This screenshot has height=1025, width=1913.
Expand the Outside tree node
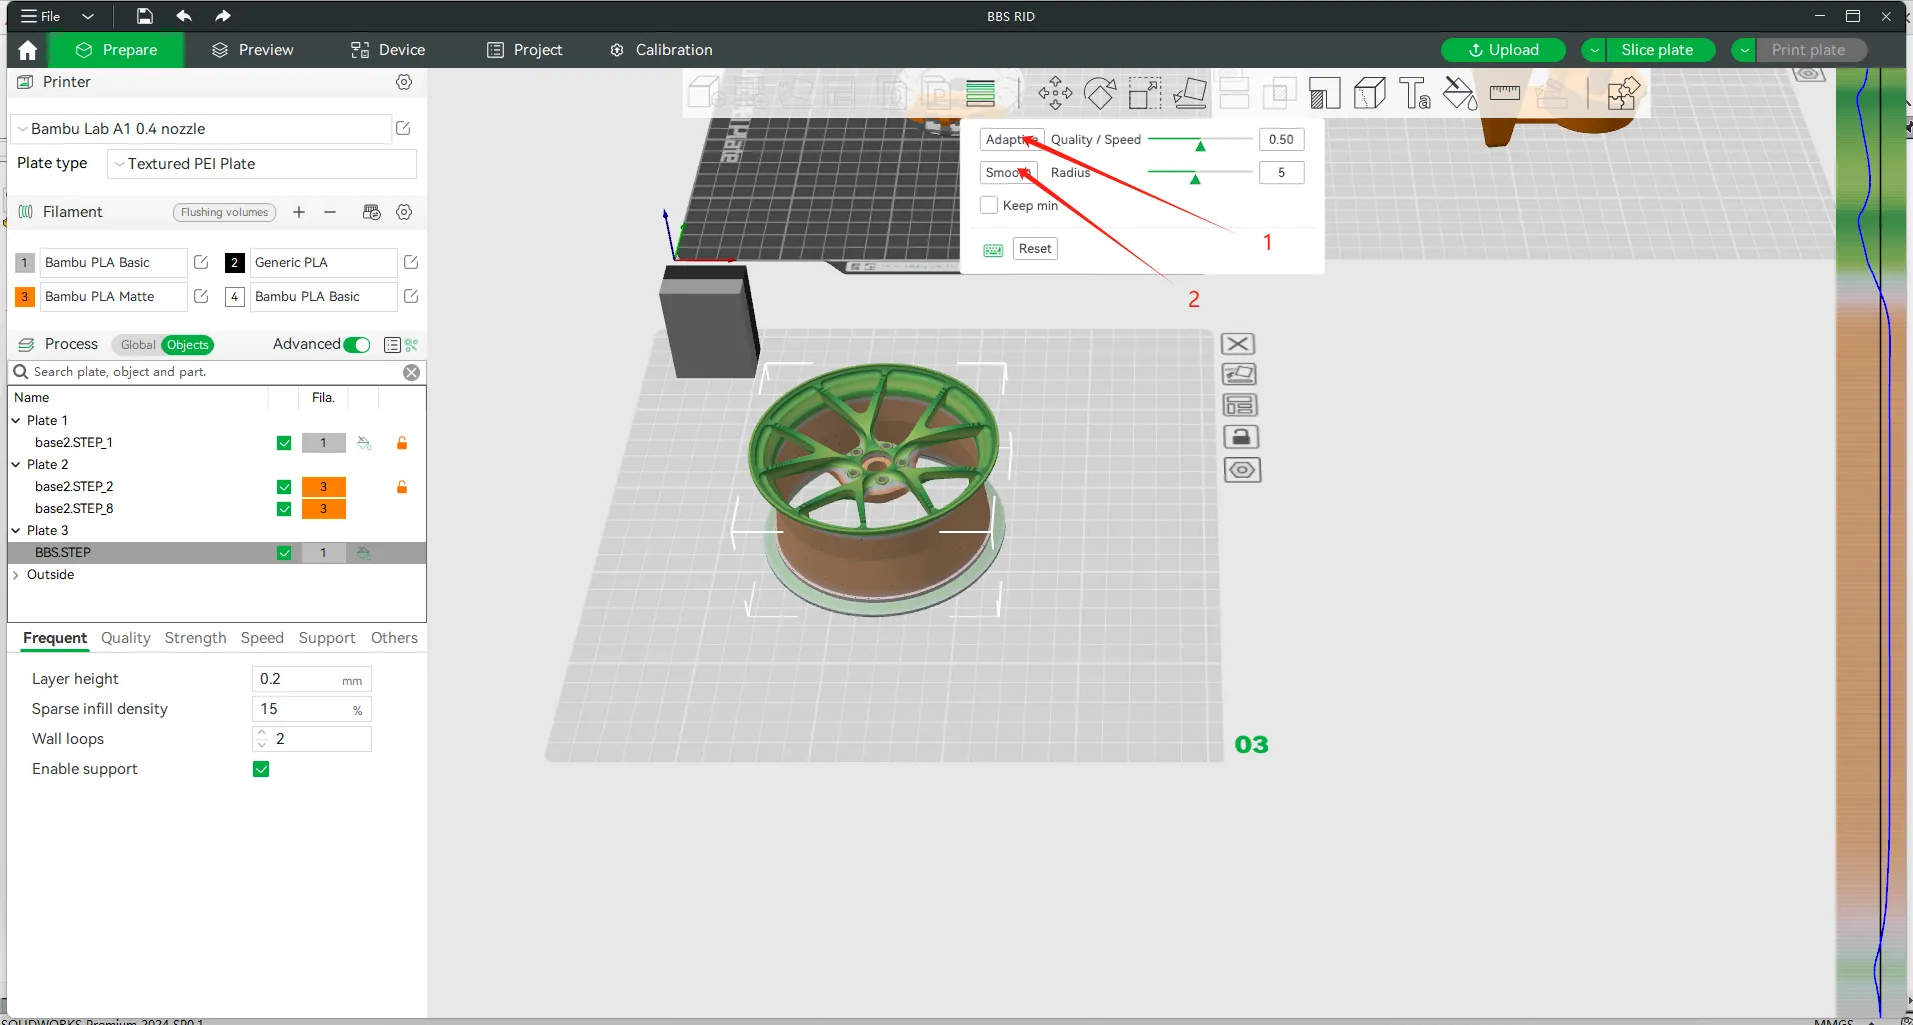[16, 575]
